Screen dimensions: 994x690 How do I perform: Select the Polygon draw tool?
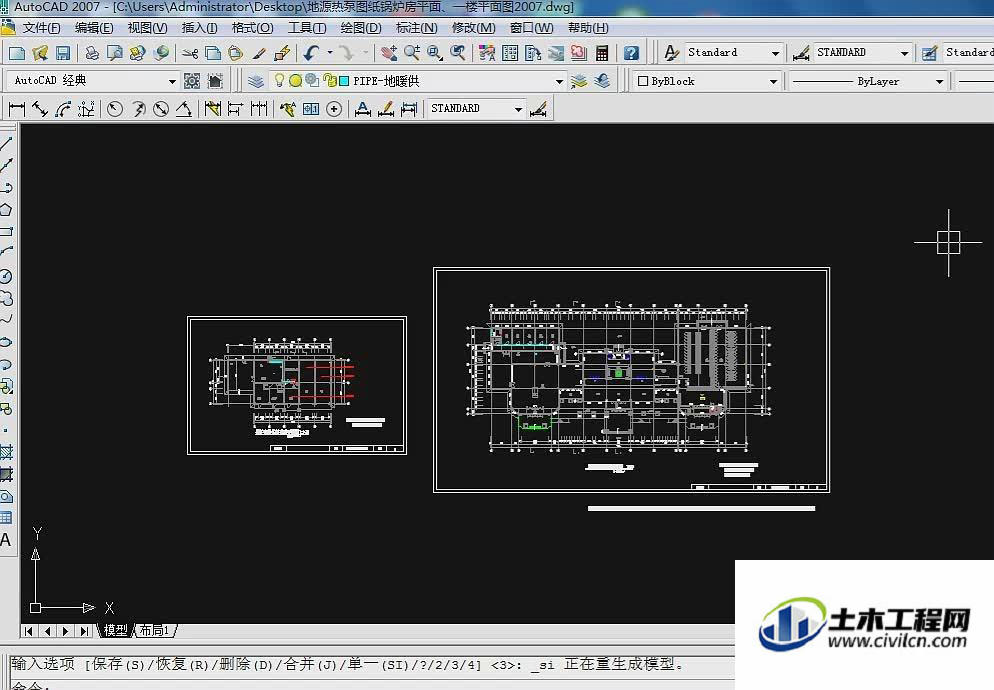click(6, 210)
